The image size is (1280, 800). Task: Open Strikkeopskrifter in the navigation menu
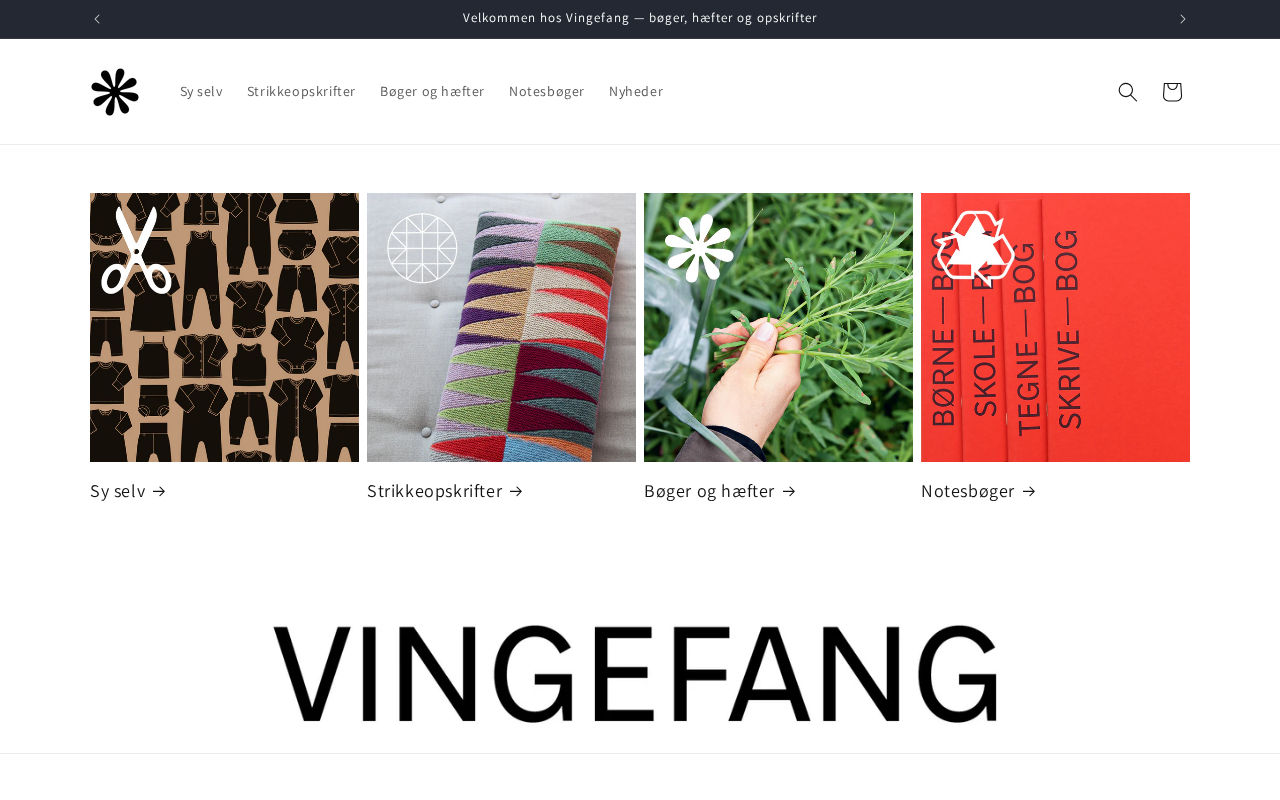301,92
